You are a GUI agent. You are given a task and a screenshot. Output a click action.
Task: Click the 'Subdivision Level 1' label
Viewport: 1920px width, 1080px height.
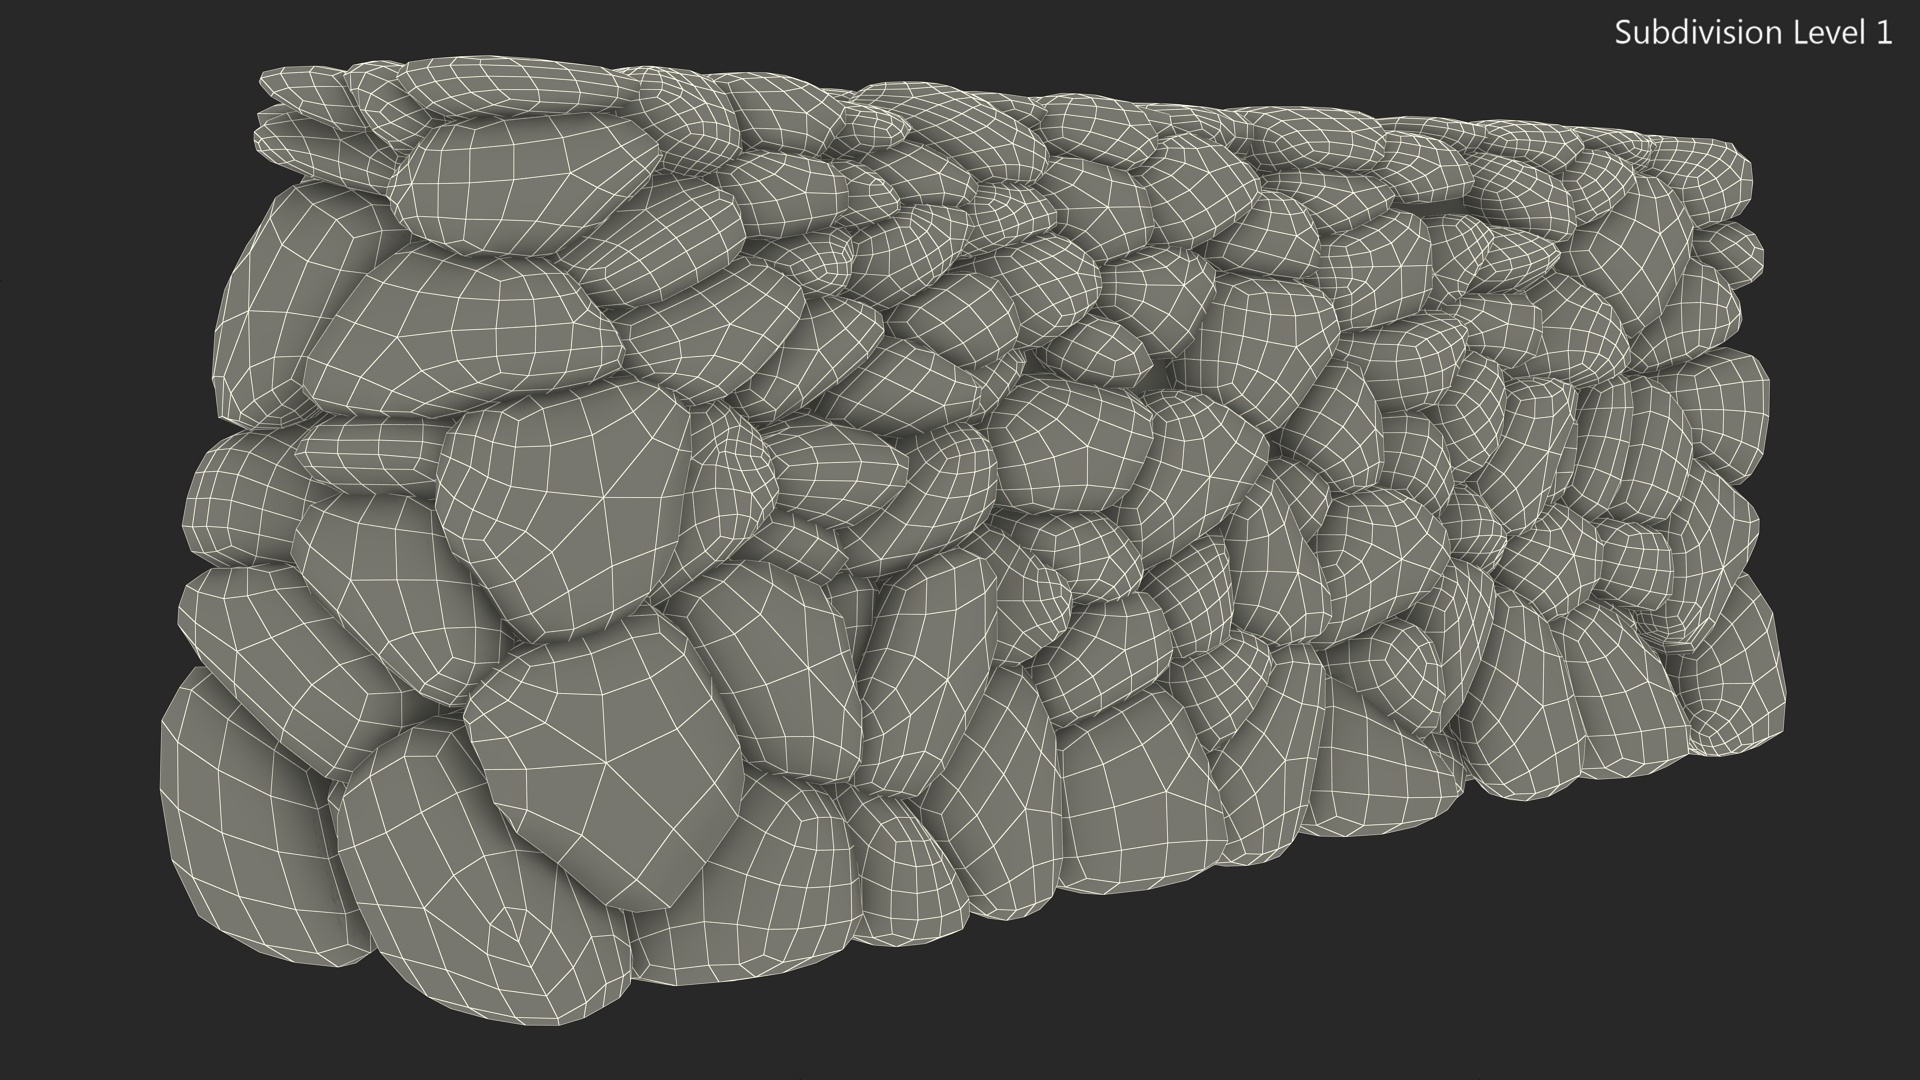tap(1753, 33)
